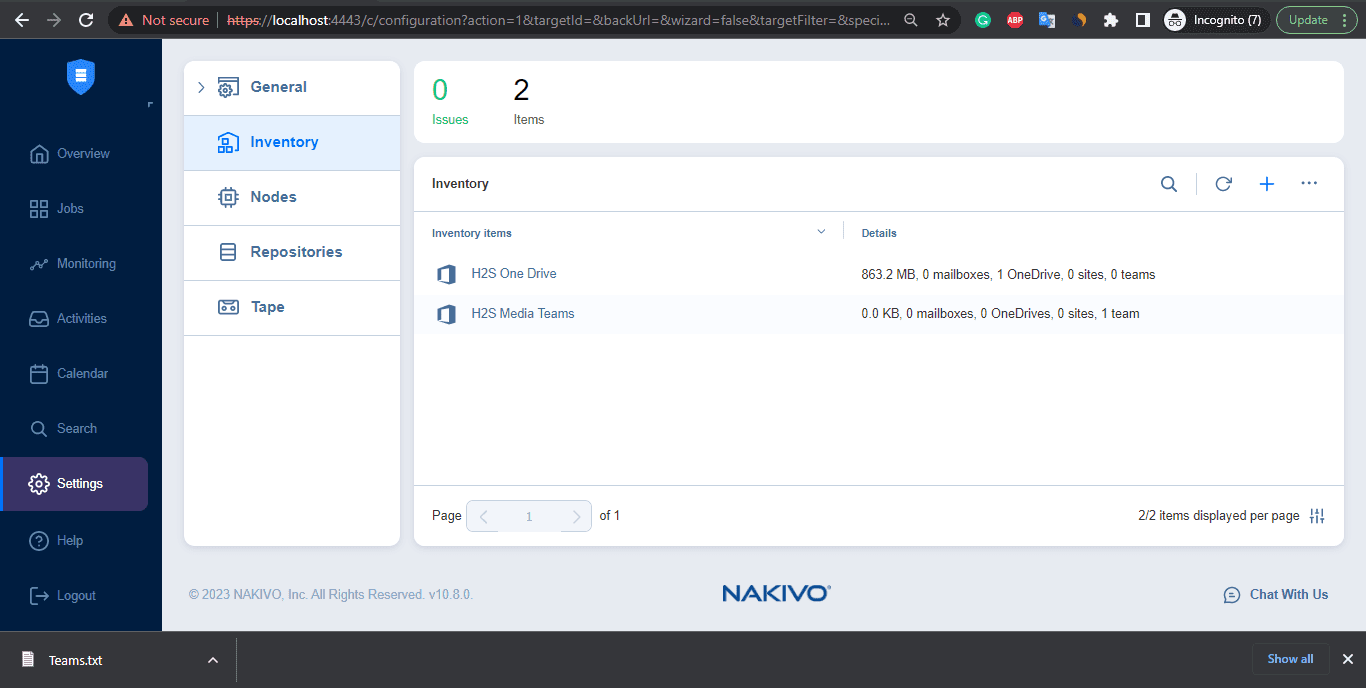This screenshot has width=1366, height=688.
Task: Open downloaded Teams.txt file
Action: coord(75,660)
